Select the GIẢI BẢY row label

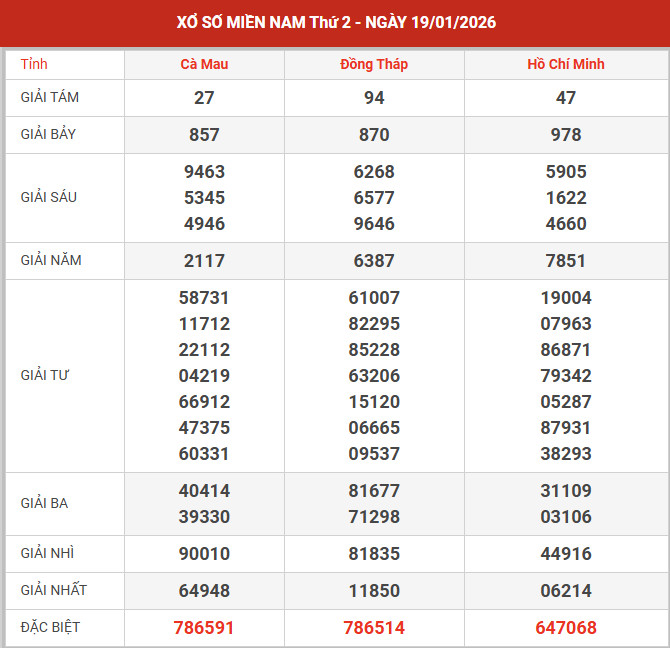(49, 134)
